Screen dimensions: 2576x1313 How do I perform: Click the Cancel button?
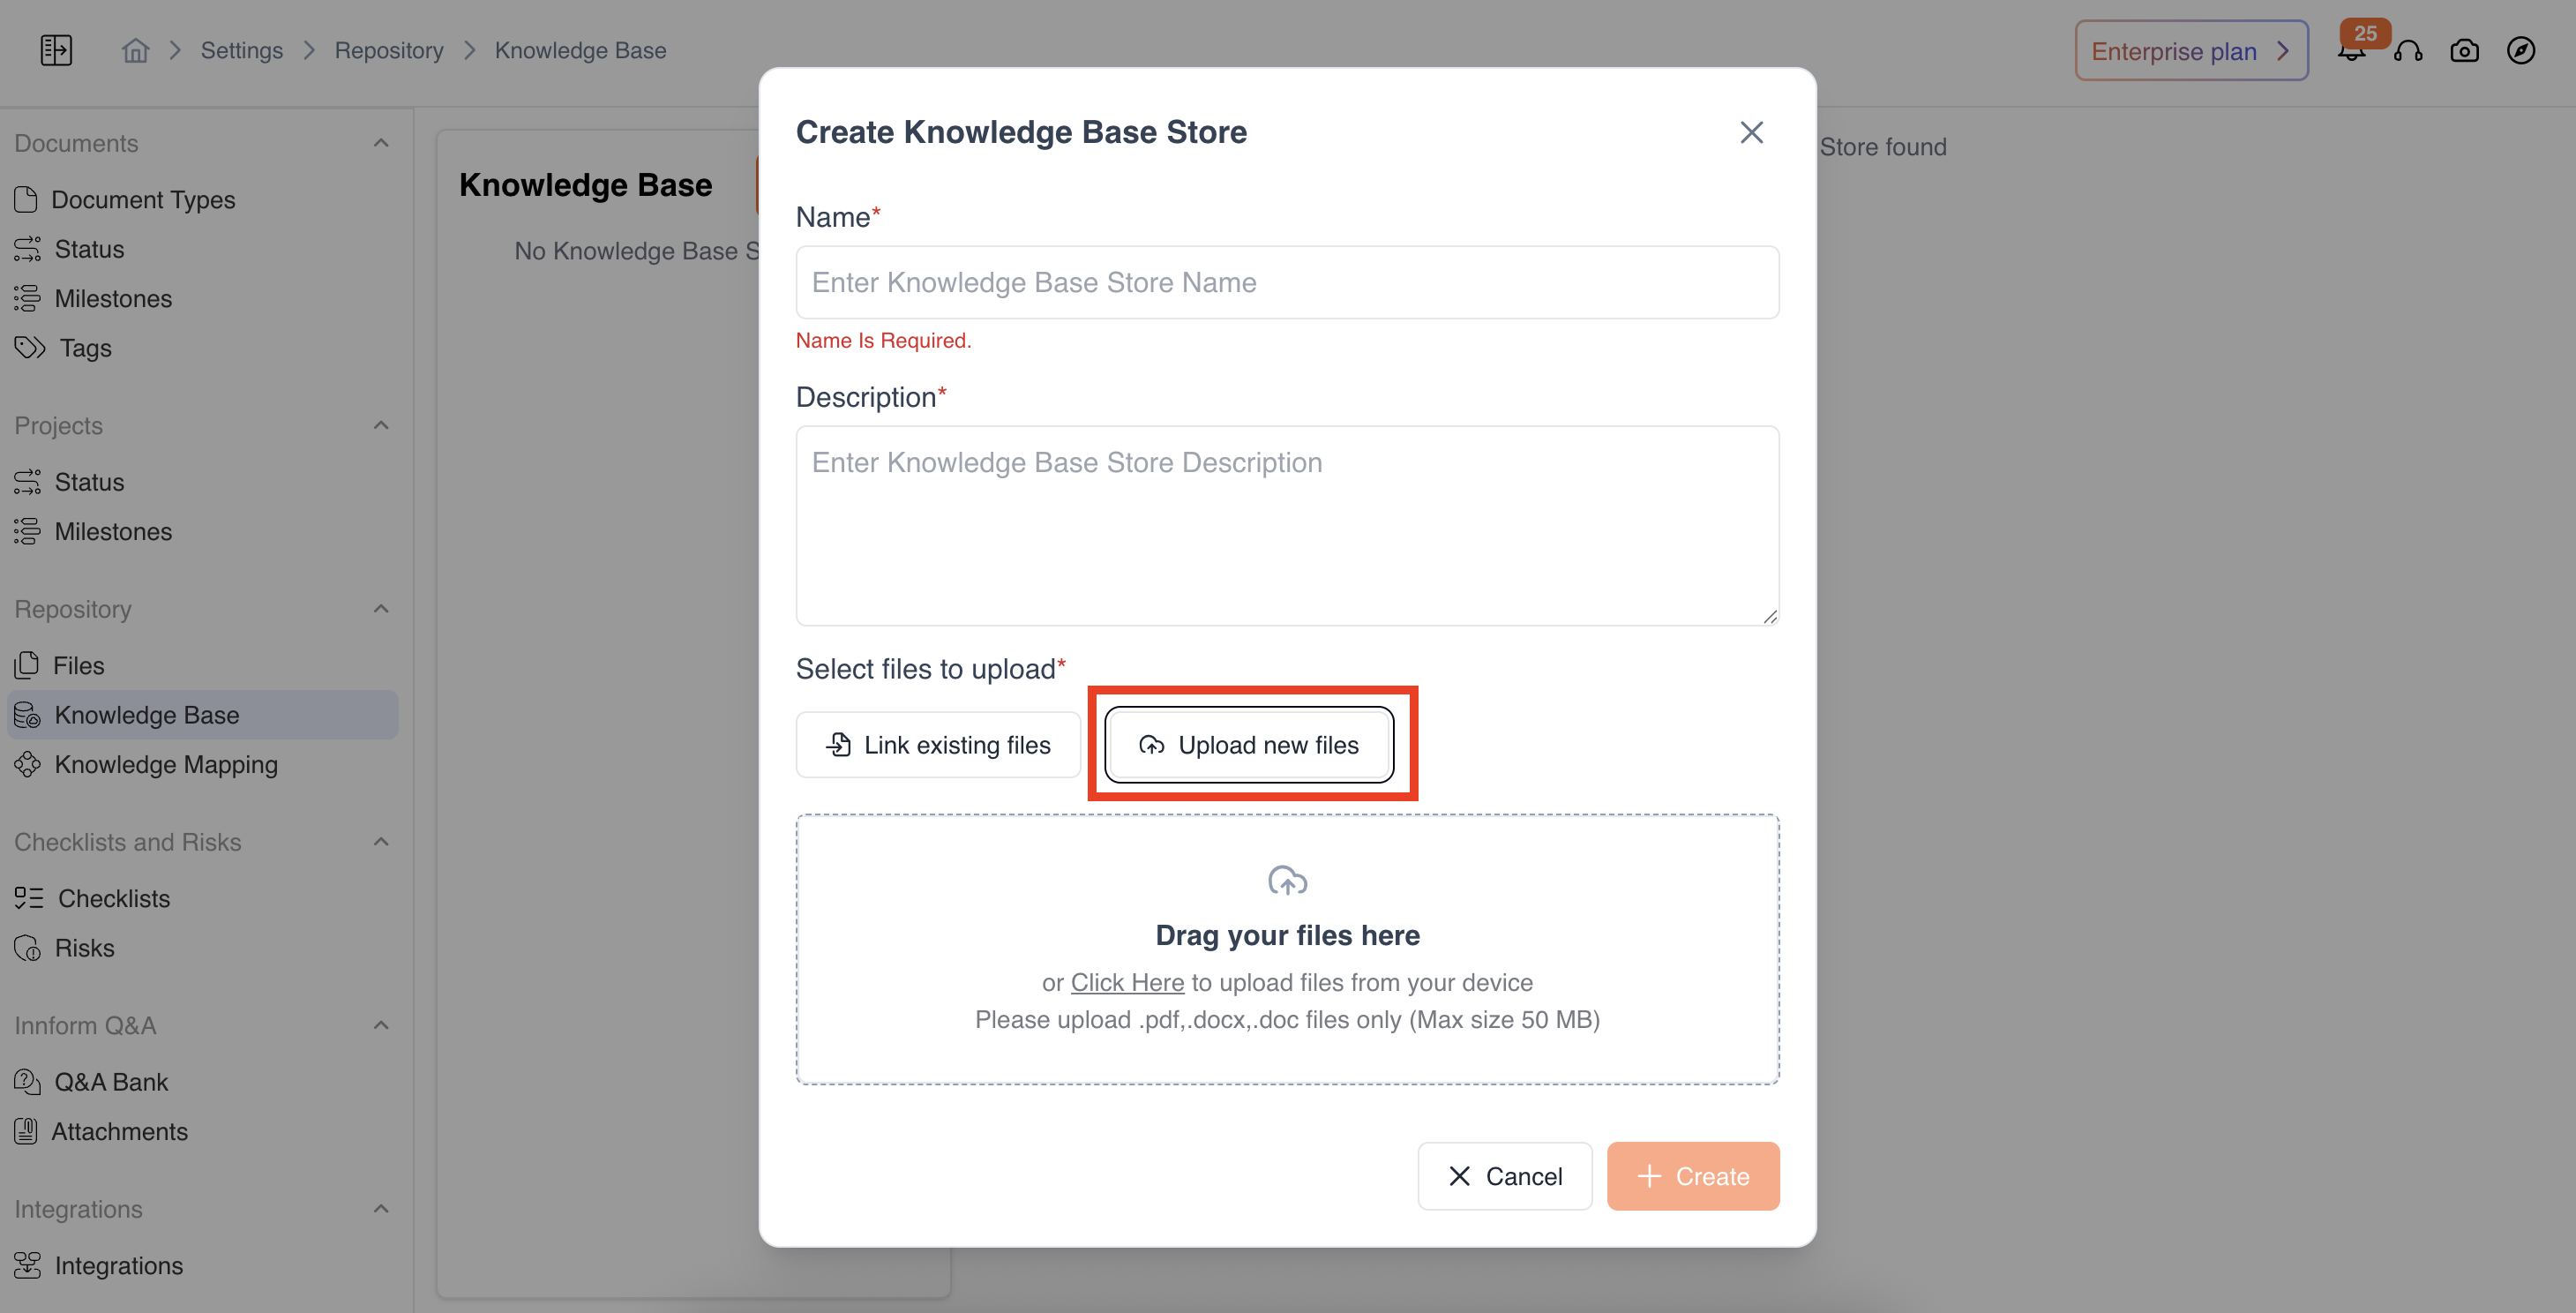point(1504,1176)
